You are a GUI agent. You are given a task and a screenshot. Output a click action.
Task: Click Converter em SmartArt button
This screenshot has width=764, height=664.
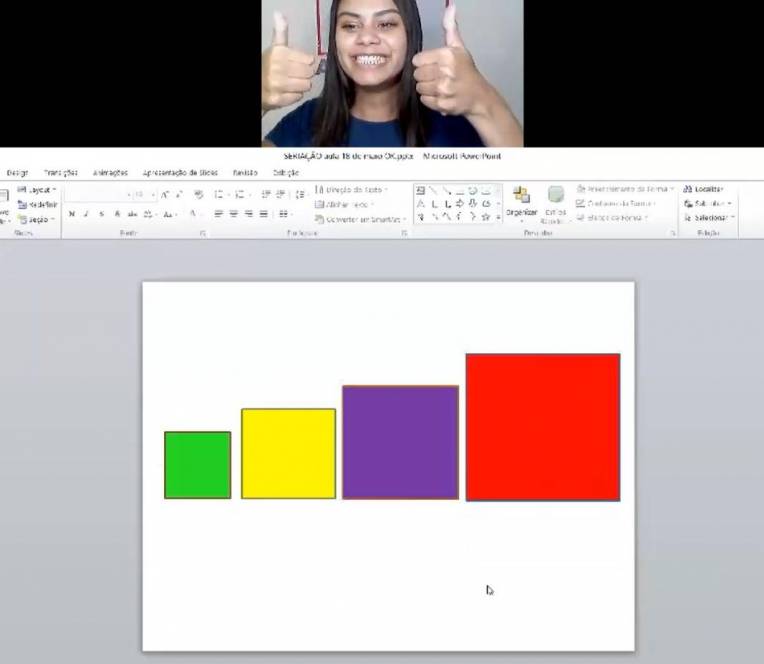359,219
